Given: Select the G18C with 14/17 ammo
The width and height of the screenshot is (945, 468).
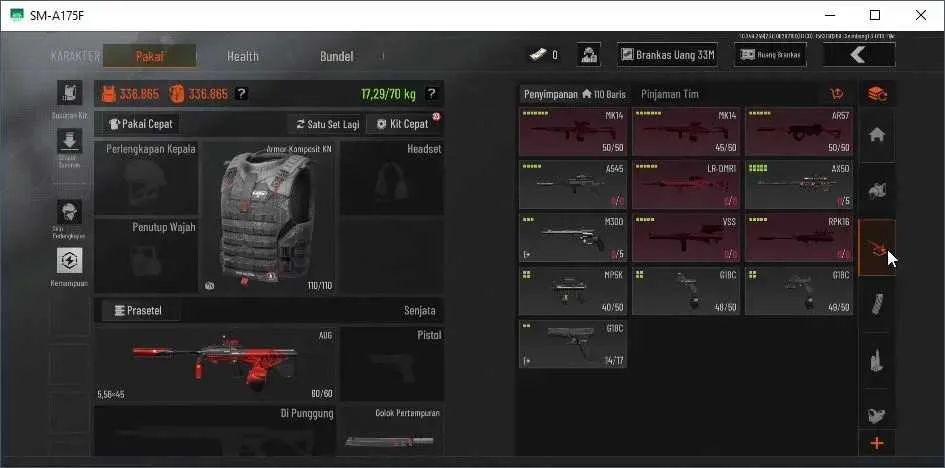Looking at the screenshot, I should (573, 344).
